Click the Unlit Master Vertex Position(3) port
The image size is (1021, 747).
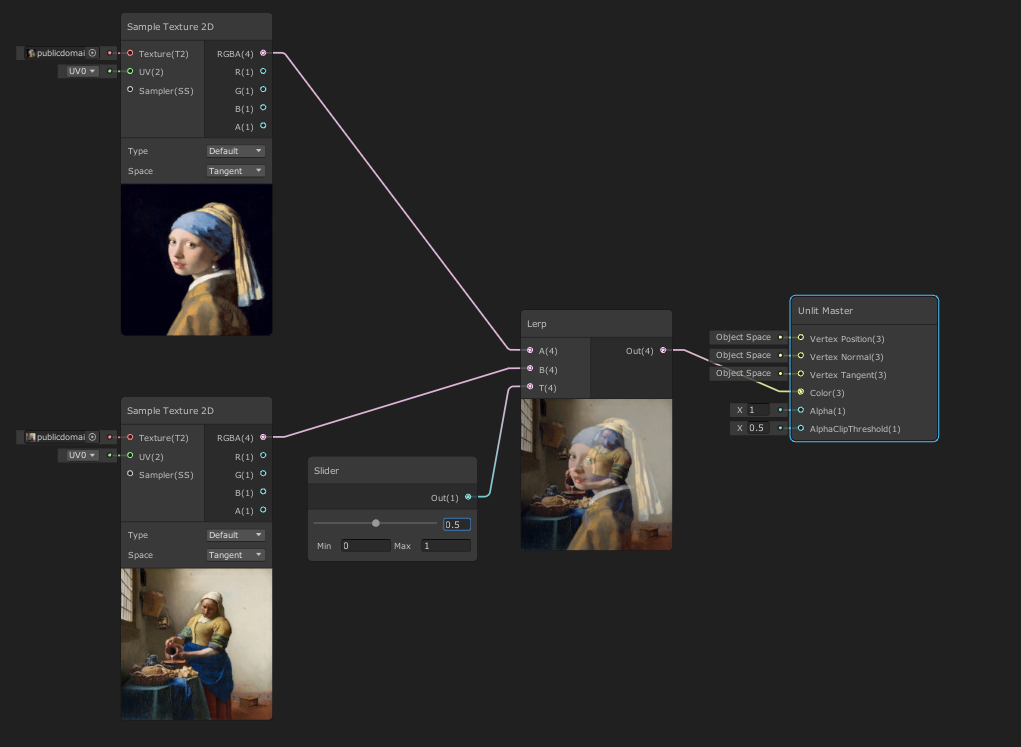tap(801, 337)
